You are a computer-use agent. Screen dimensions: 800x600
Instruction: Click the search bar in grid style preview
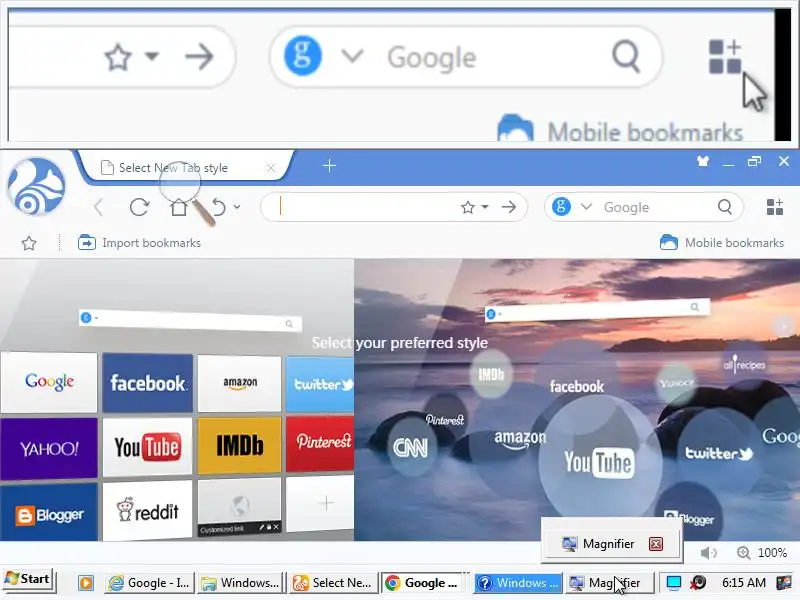[x=190, y=321]
